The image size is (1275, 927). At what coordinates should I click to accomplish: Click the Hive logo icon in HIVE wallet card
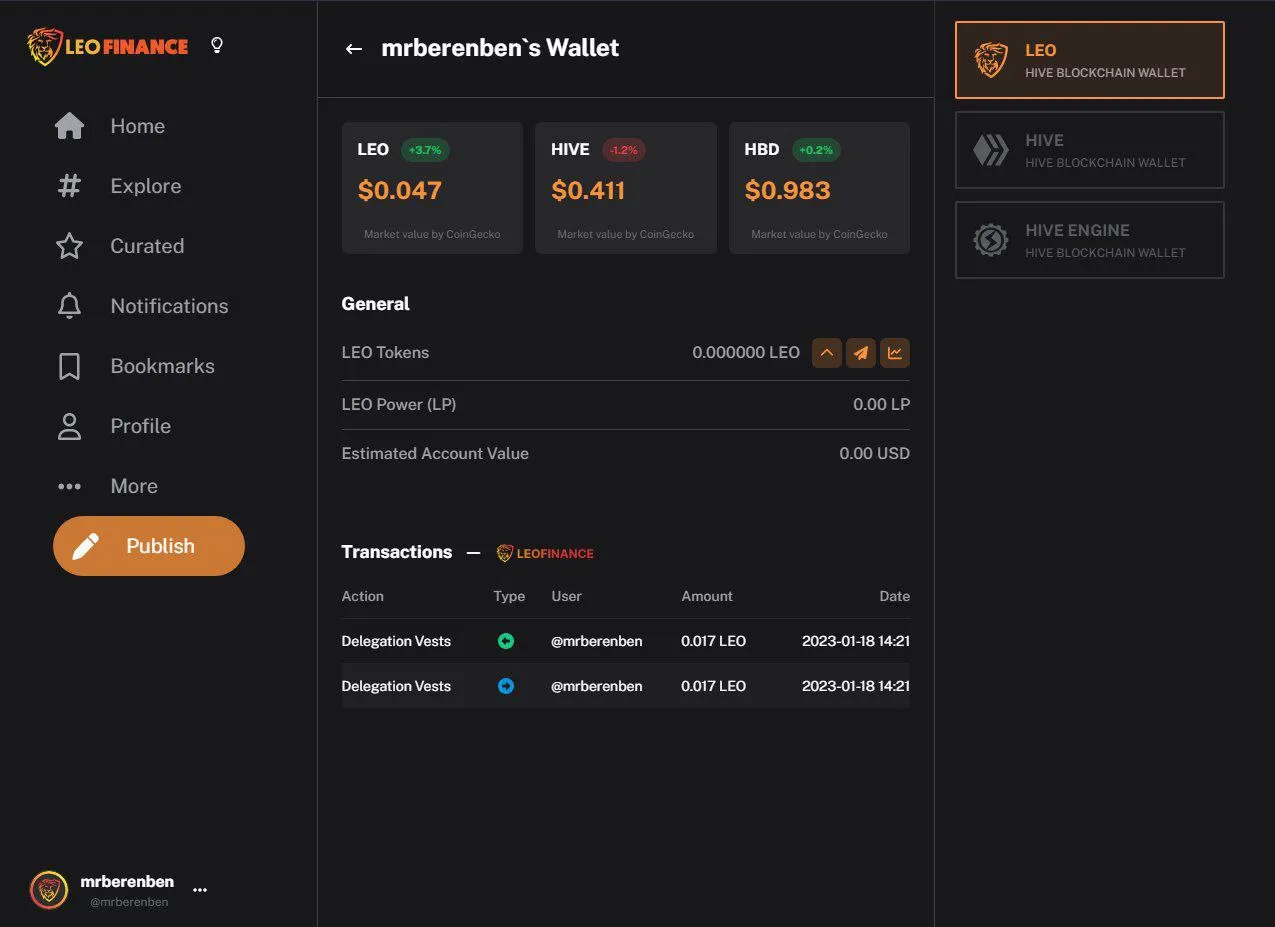point(991,150)
